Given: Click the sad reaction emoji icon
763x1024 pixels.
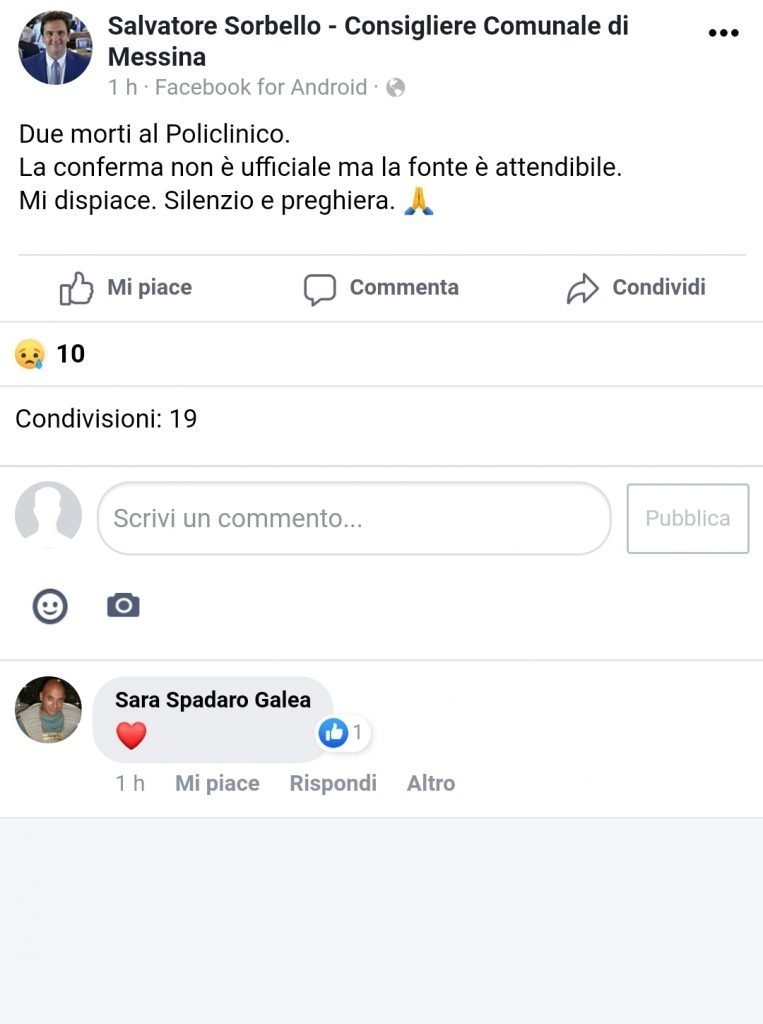Looking at the screenshot, I should click(30, 354).
